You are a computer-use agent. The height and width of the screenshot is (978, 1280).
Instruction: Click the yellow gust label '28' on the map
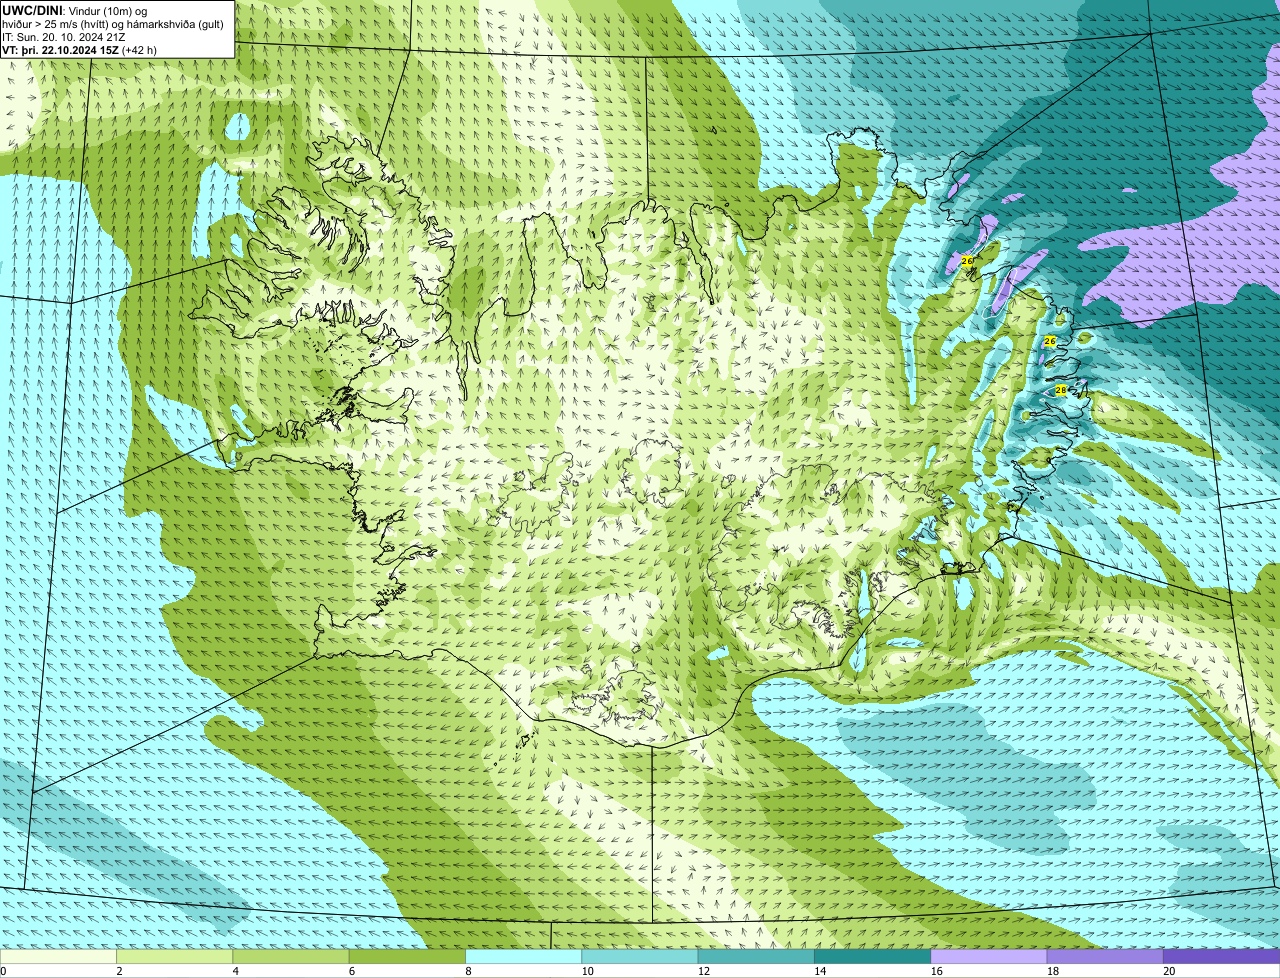point(1061,390)
